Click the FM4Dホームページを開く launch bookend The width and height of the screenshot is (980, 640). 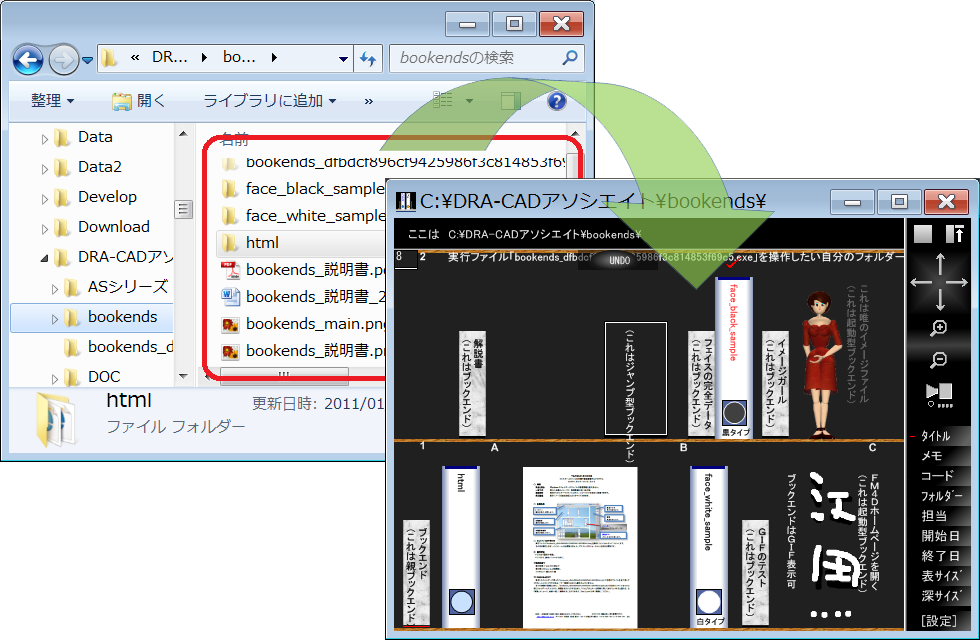[x=869, y=532]
